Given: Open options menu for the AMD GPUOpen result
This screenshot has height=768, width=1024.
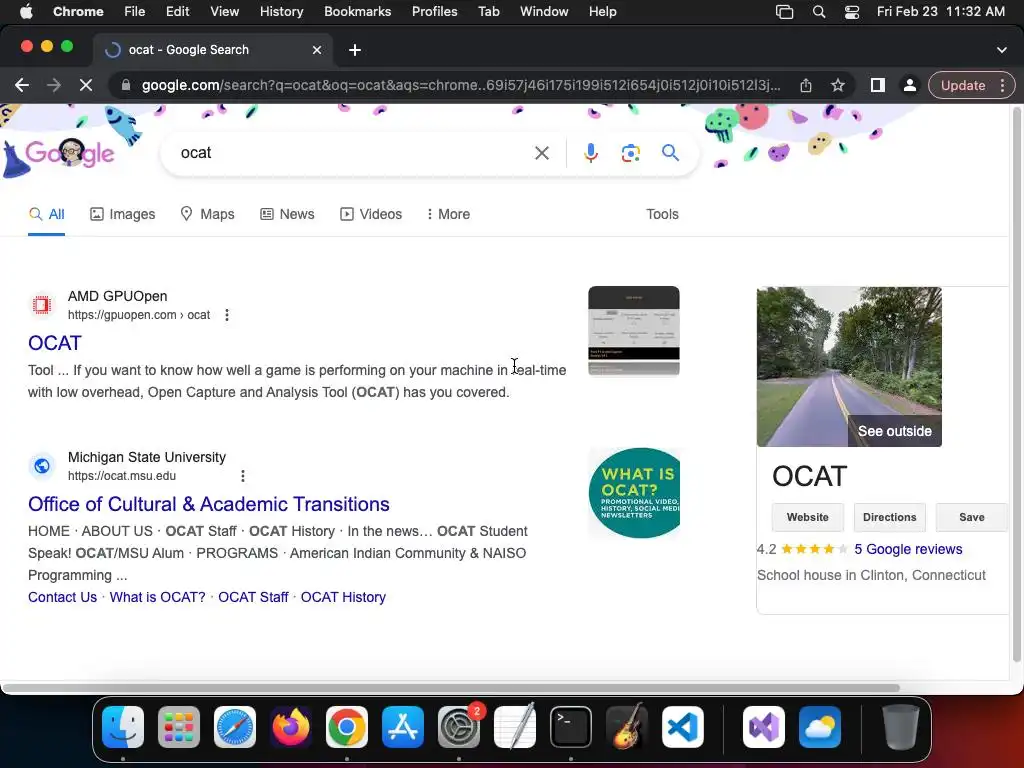Looking at the screenshot, I should [227, 315].
